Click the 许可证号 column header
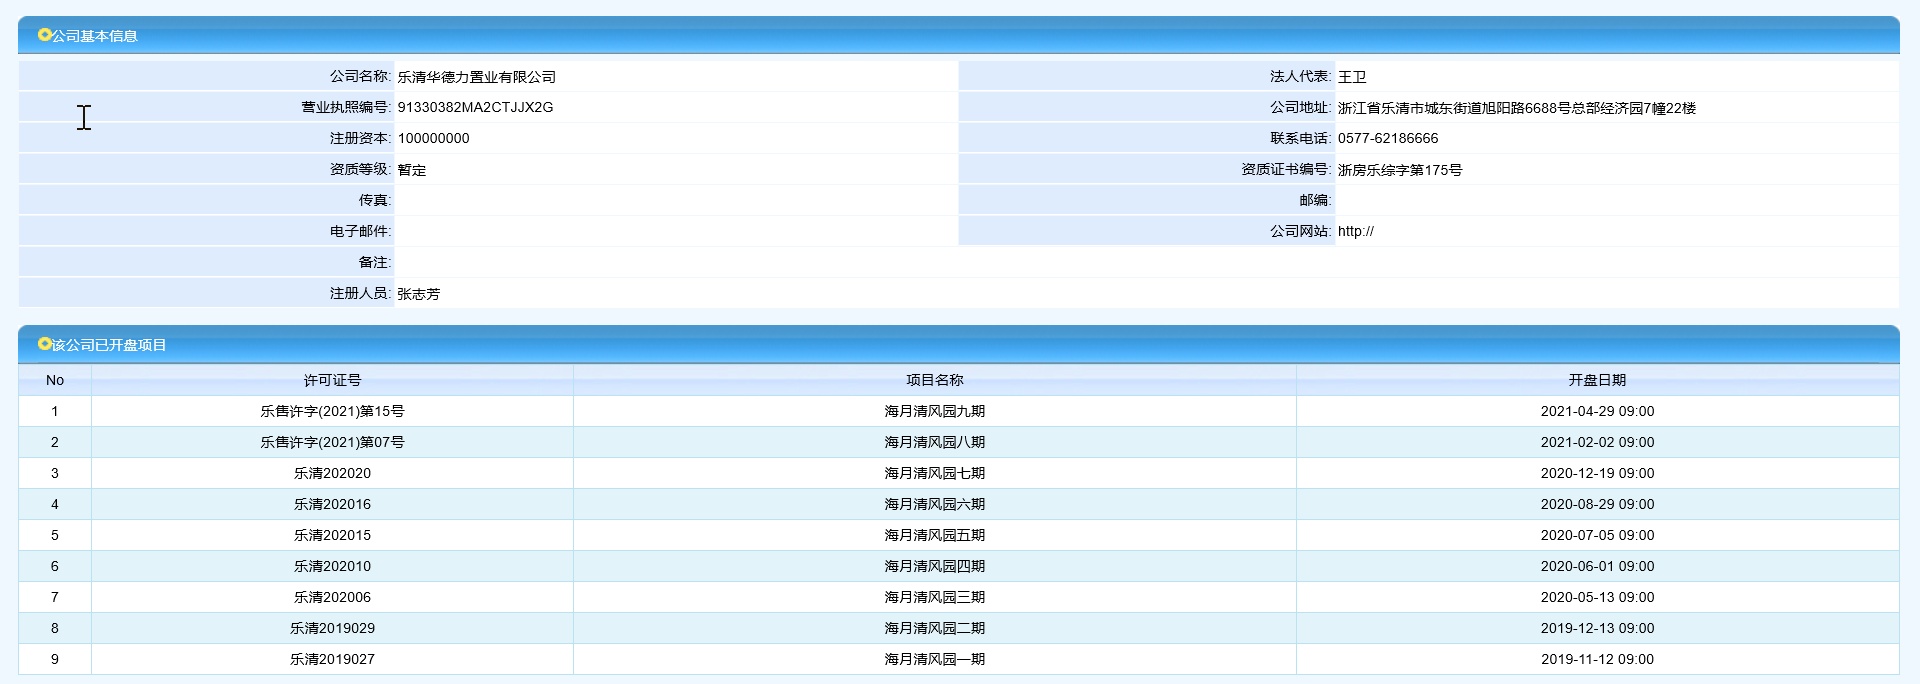The height and width of the screenshot is (684, 1920). (332, 380)
